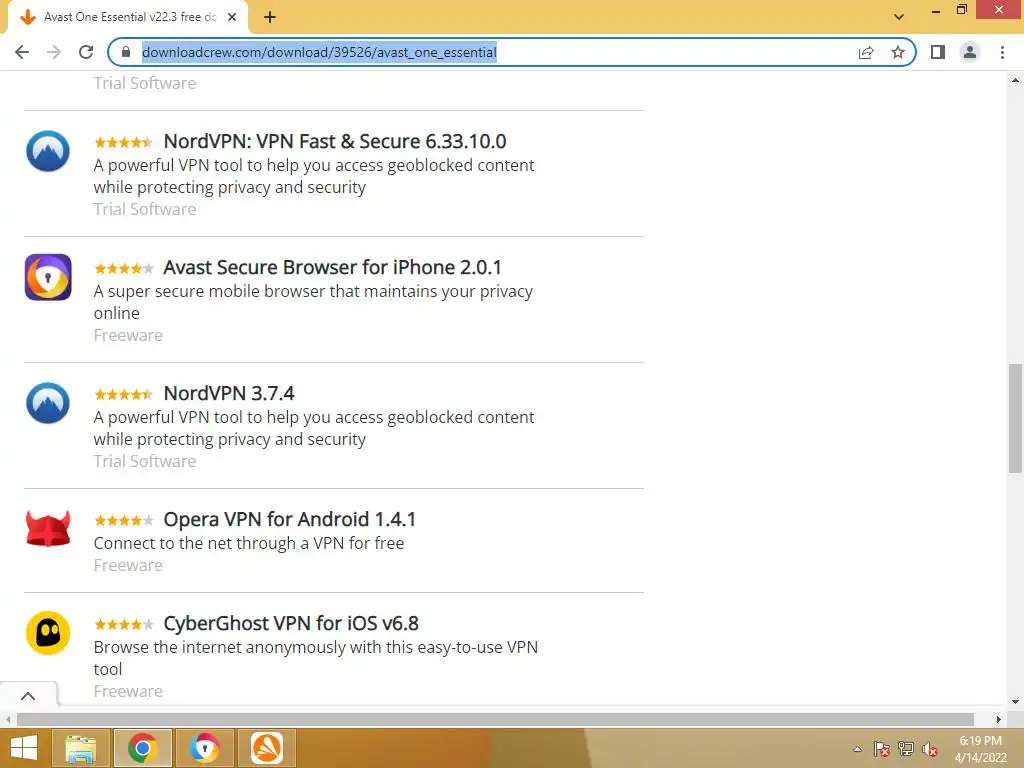Click the CyberGhost VPN yellow ghost icon
This screenshot has width=1024, height=768.
[48, 633]
